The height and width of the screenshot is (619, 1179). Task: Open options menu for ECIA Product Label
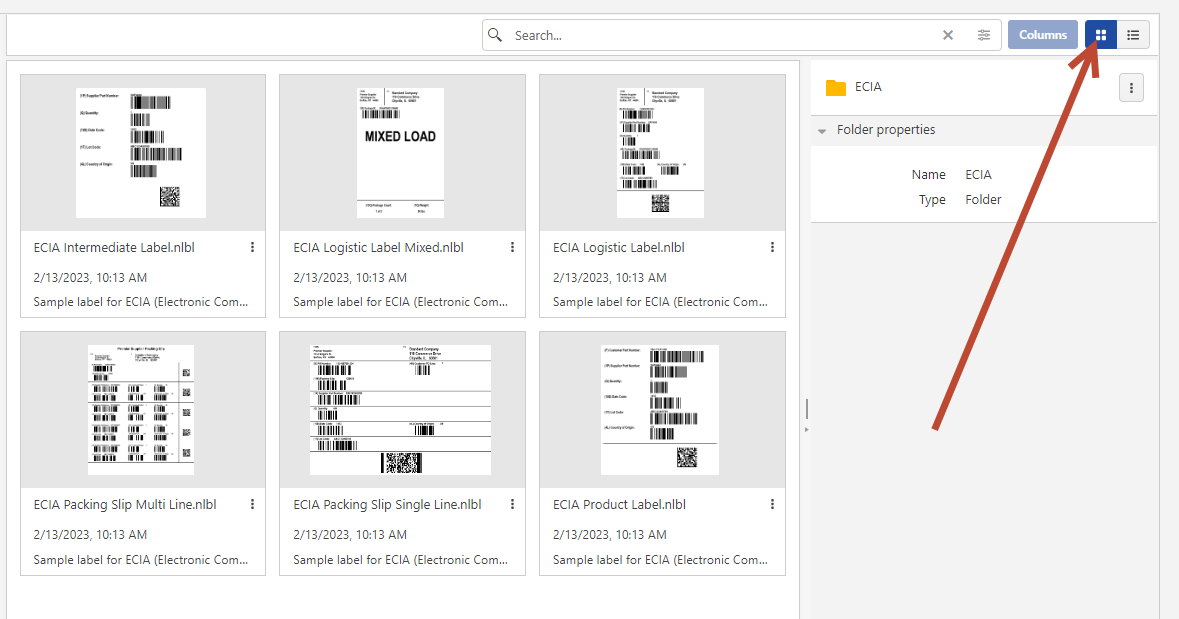click(772, 504)
